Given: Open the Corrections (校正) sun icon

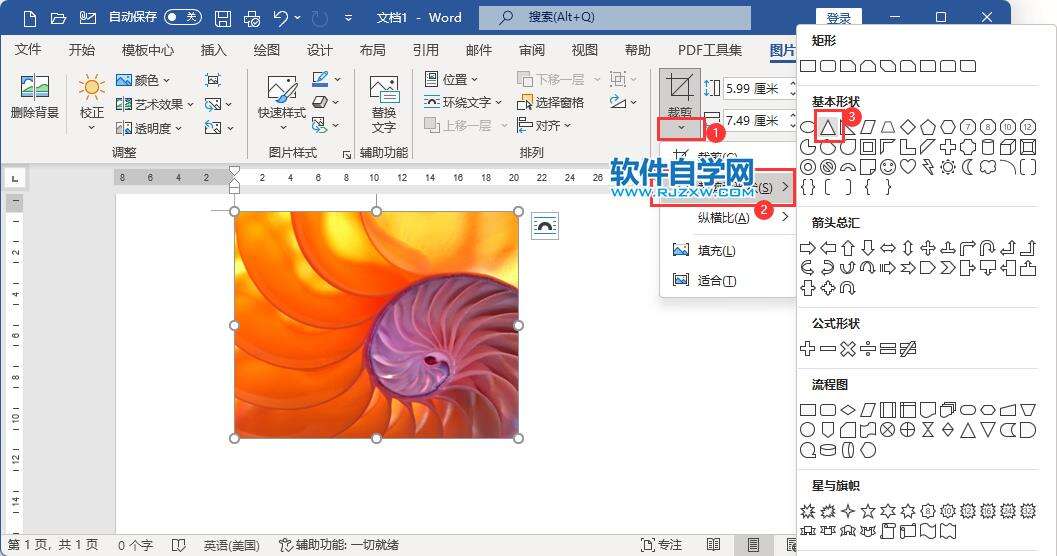Looking at the screenshot, I should [x=92, y=88].
